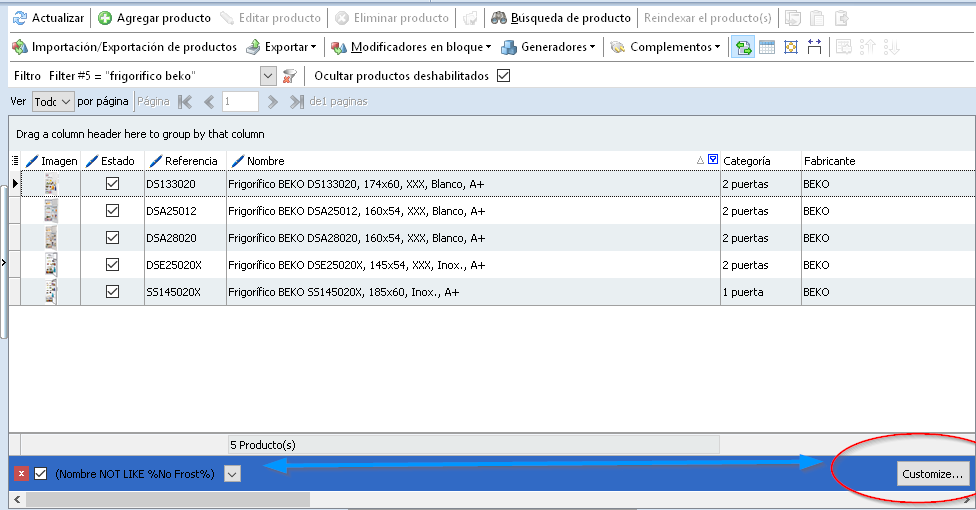Open the Exportar menu
This screenshot has height=510, width=976.
(x=281, y=47)
